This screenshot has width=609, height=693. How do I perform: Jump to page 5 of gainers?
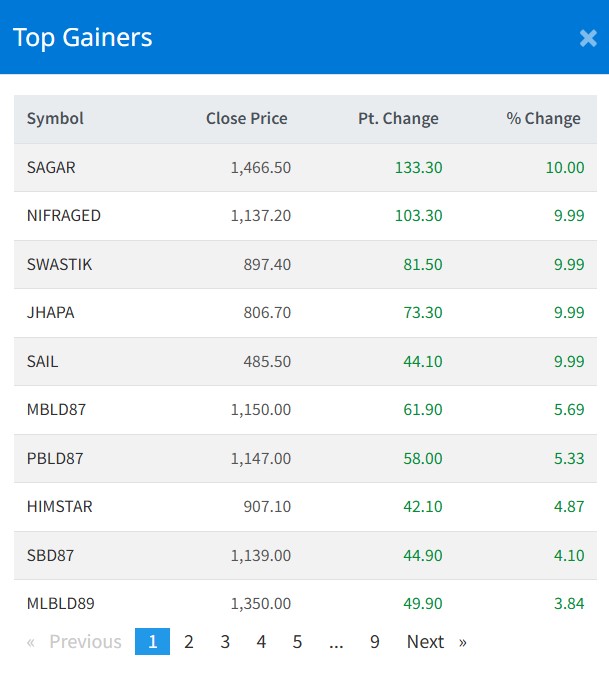pos(297,642)
